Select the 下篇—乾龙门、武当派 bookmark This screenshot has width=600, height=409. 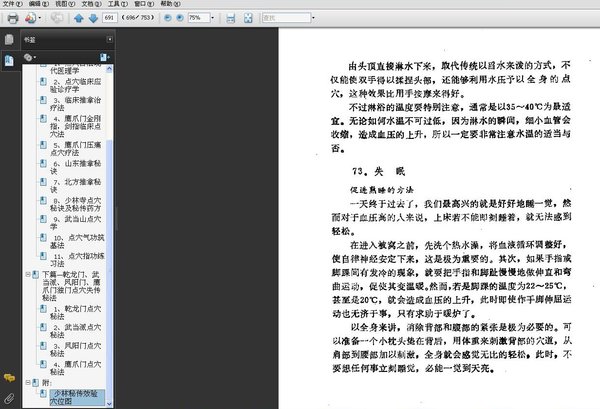(x=71, y=286)
